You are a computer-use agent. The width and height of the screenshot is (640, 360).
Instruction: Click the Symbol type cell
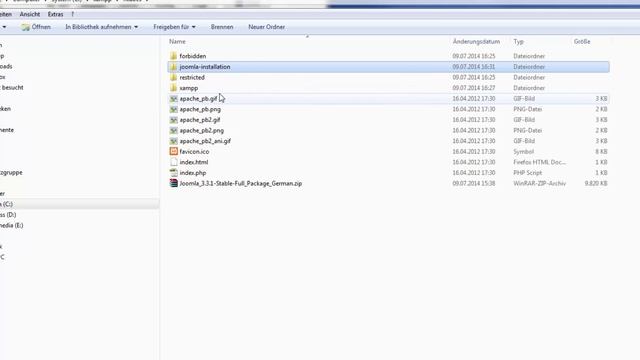pos(523,151)
